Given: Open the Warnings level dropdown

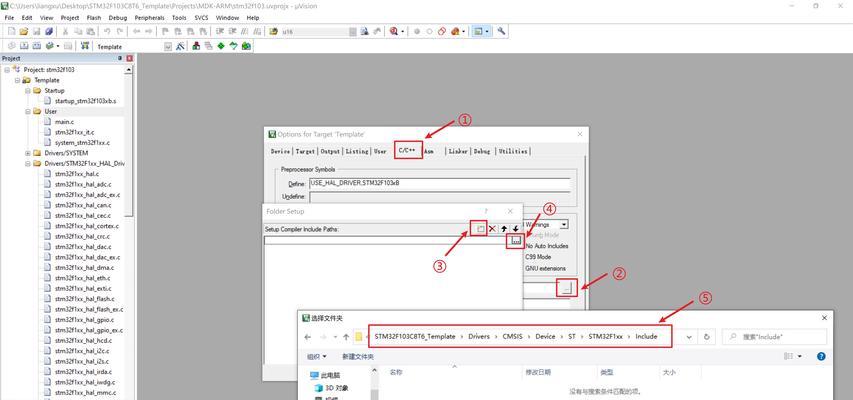Looking at the screenshot, I should (565, 224).
